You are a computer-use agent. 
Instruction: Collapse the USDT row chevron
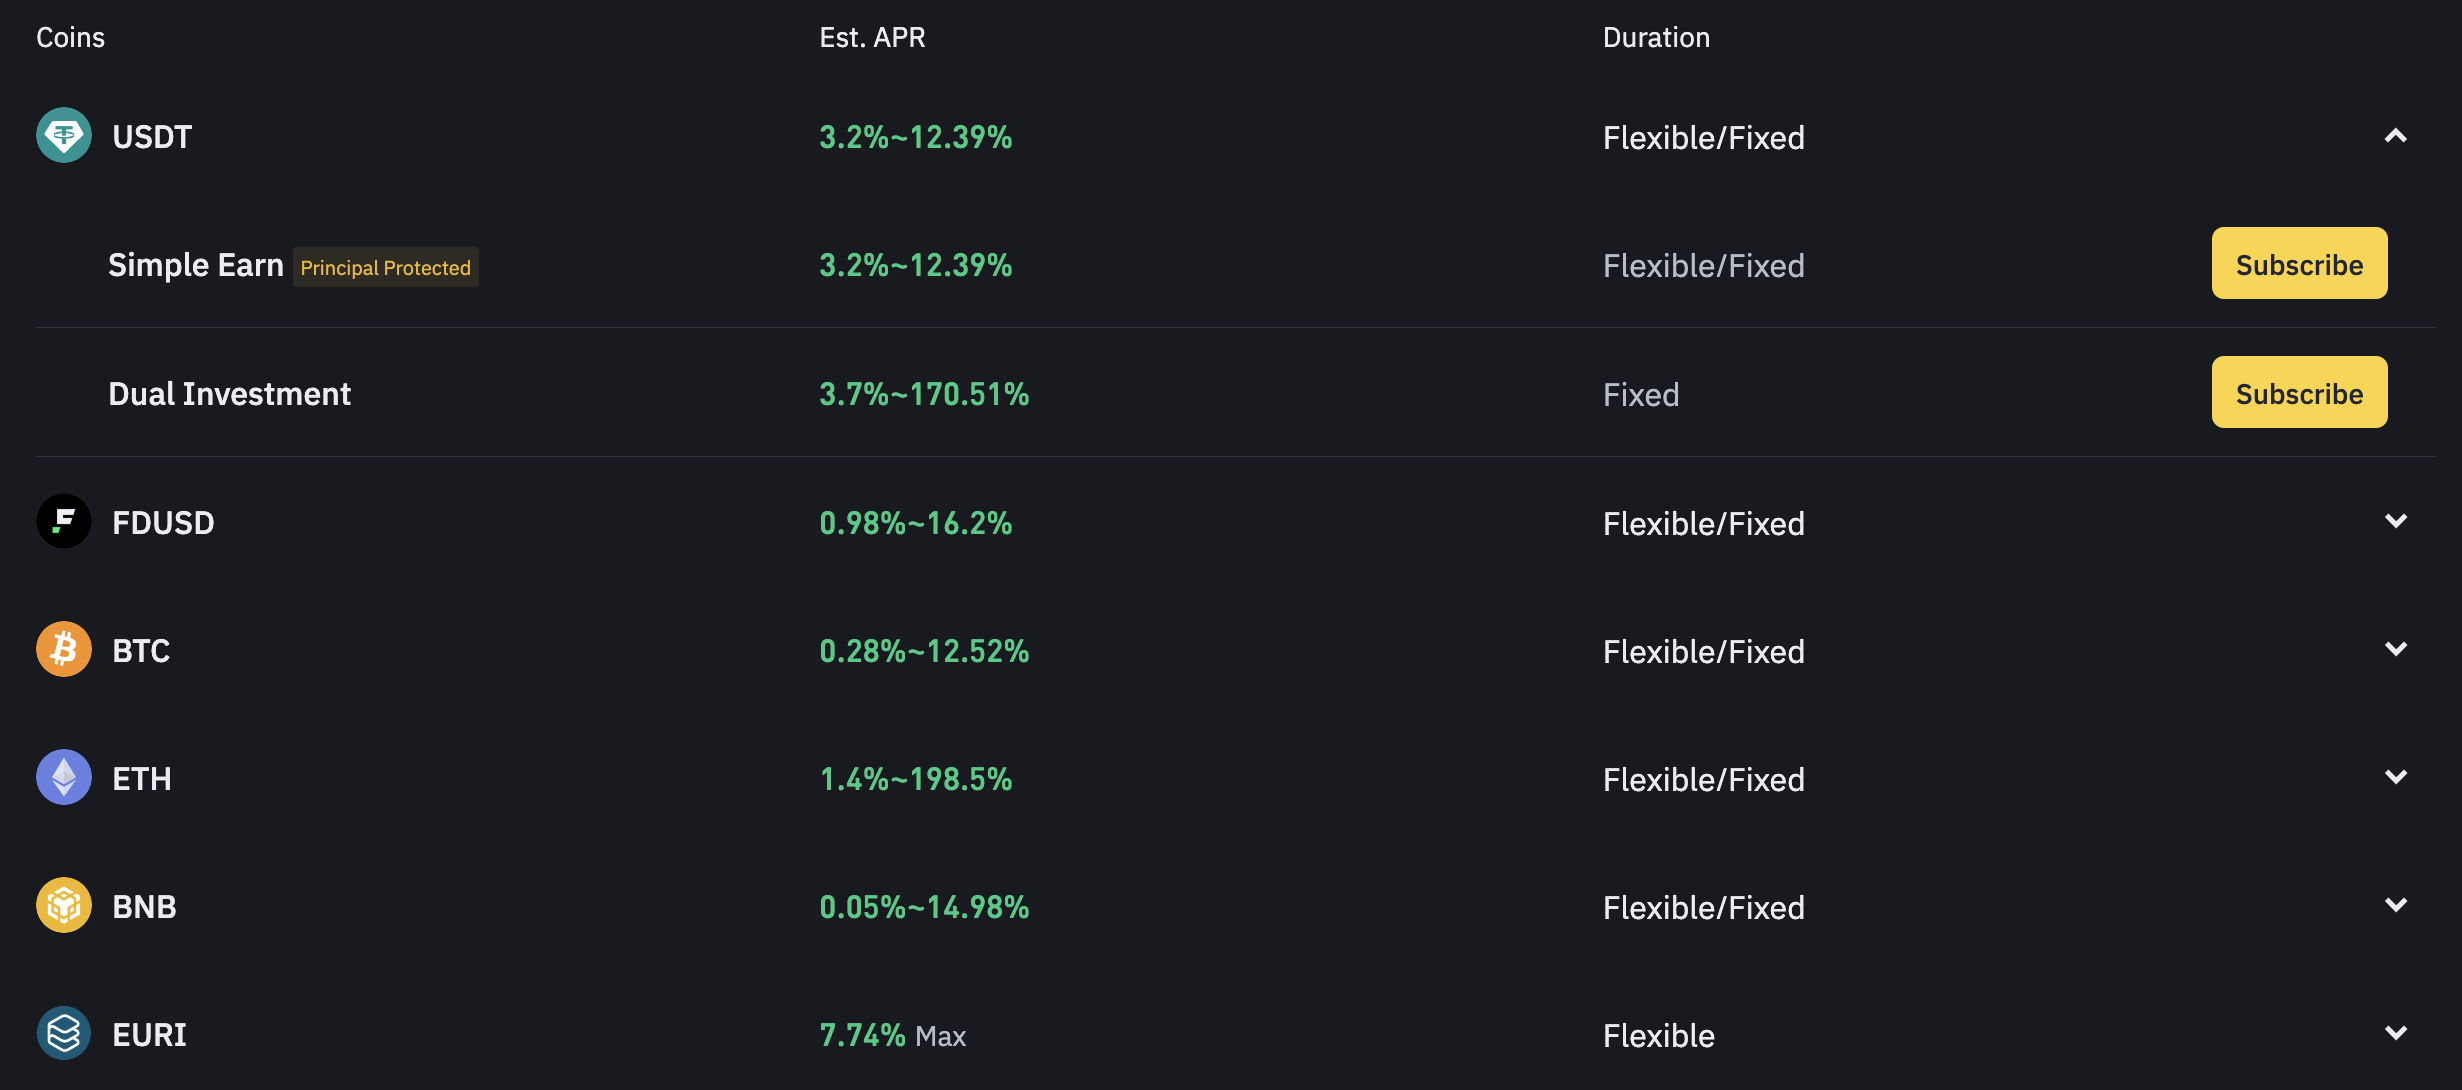pos(2395,136)
